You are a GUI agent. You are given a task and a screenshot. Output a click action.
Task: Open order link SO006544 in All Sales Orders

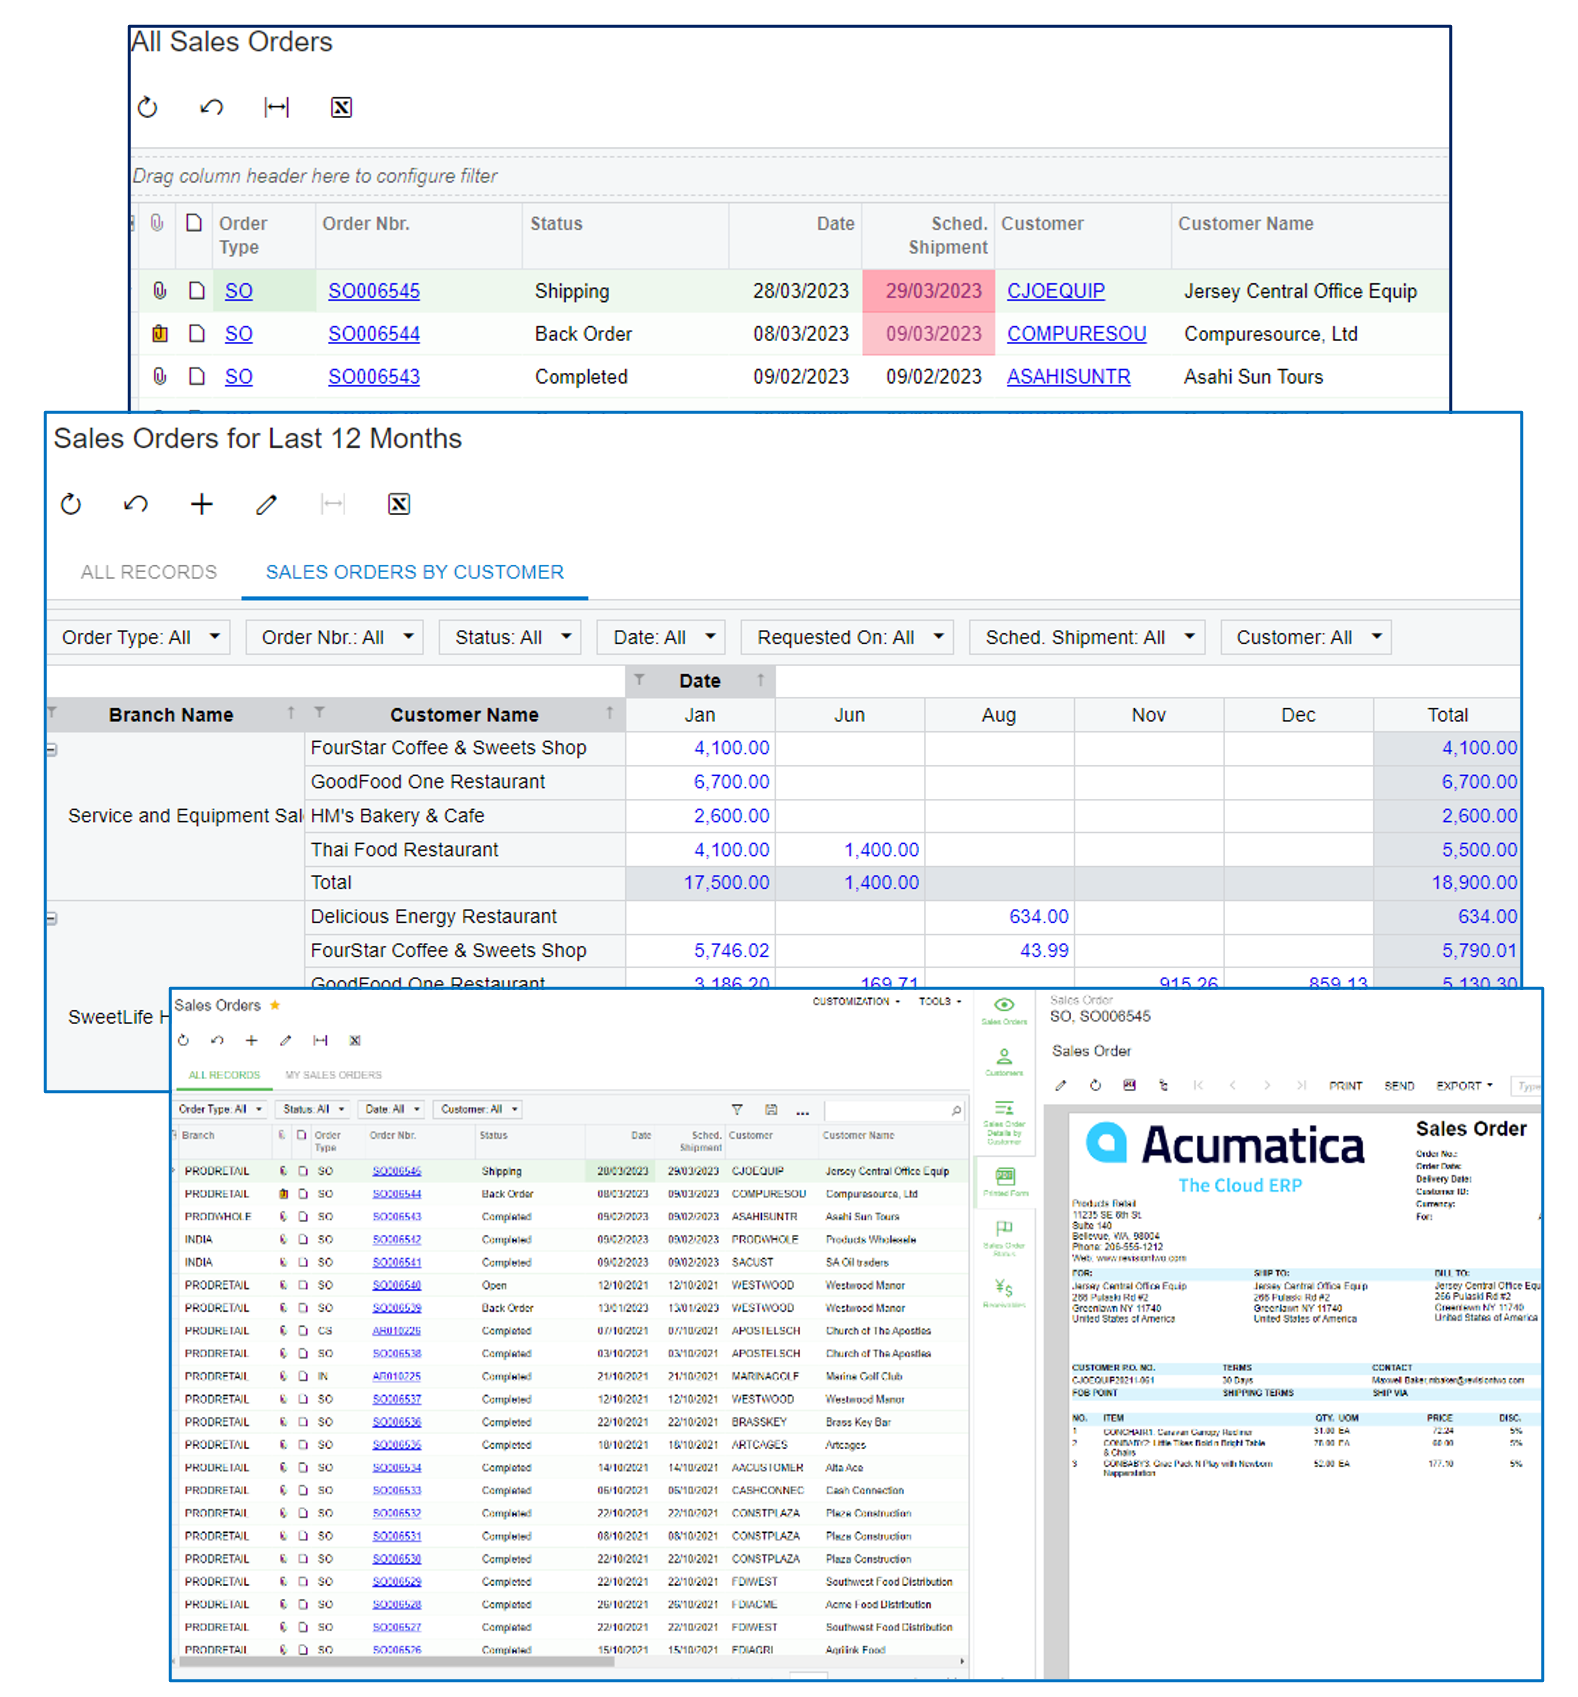point(374,334)
